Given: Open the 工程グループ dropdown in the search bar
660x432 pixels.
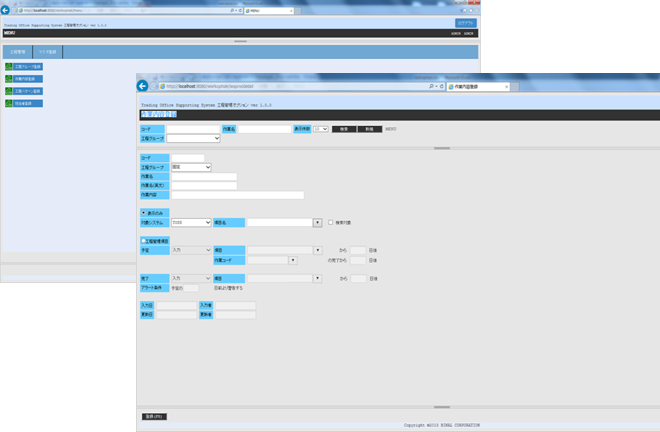Looking at the screenshot, I should (x=193, y=139).
